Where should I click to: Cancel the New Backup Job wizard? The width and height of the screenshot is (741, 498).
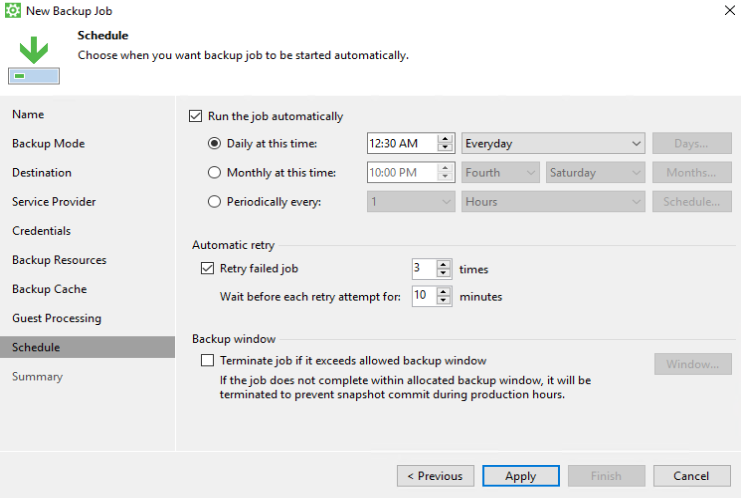tap(691, 476)
